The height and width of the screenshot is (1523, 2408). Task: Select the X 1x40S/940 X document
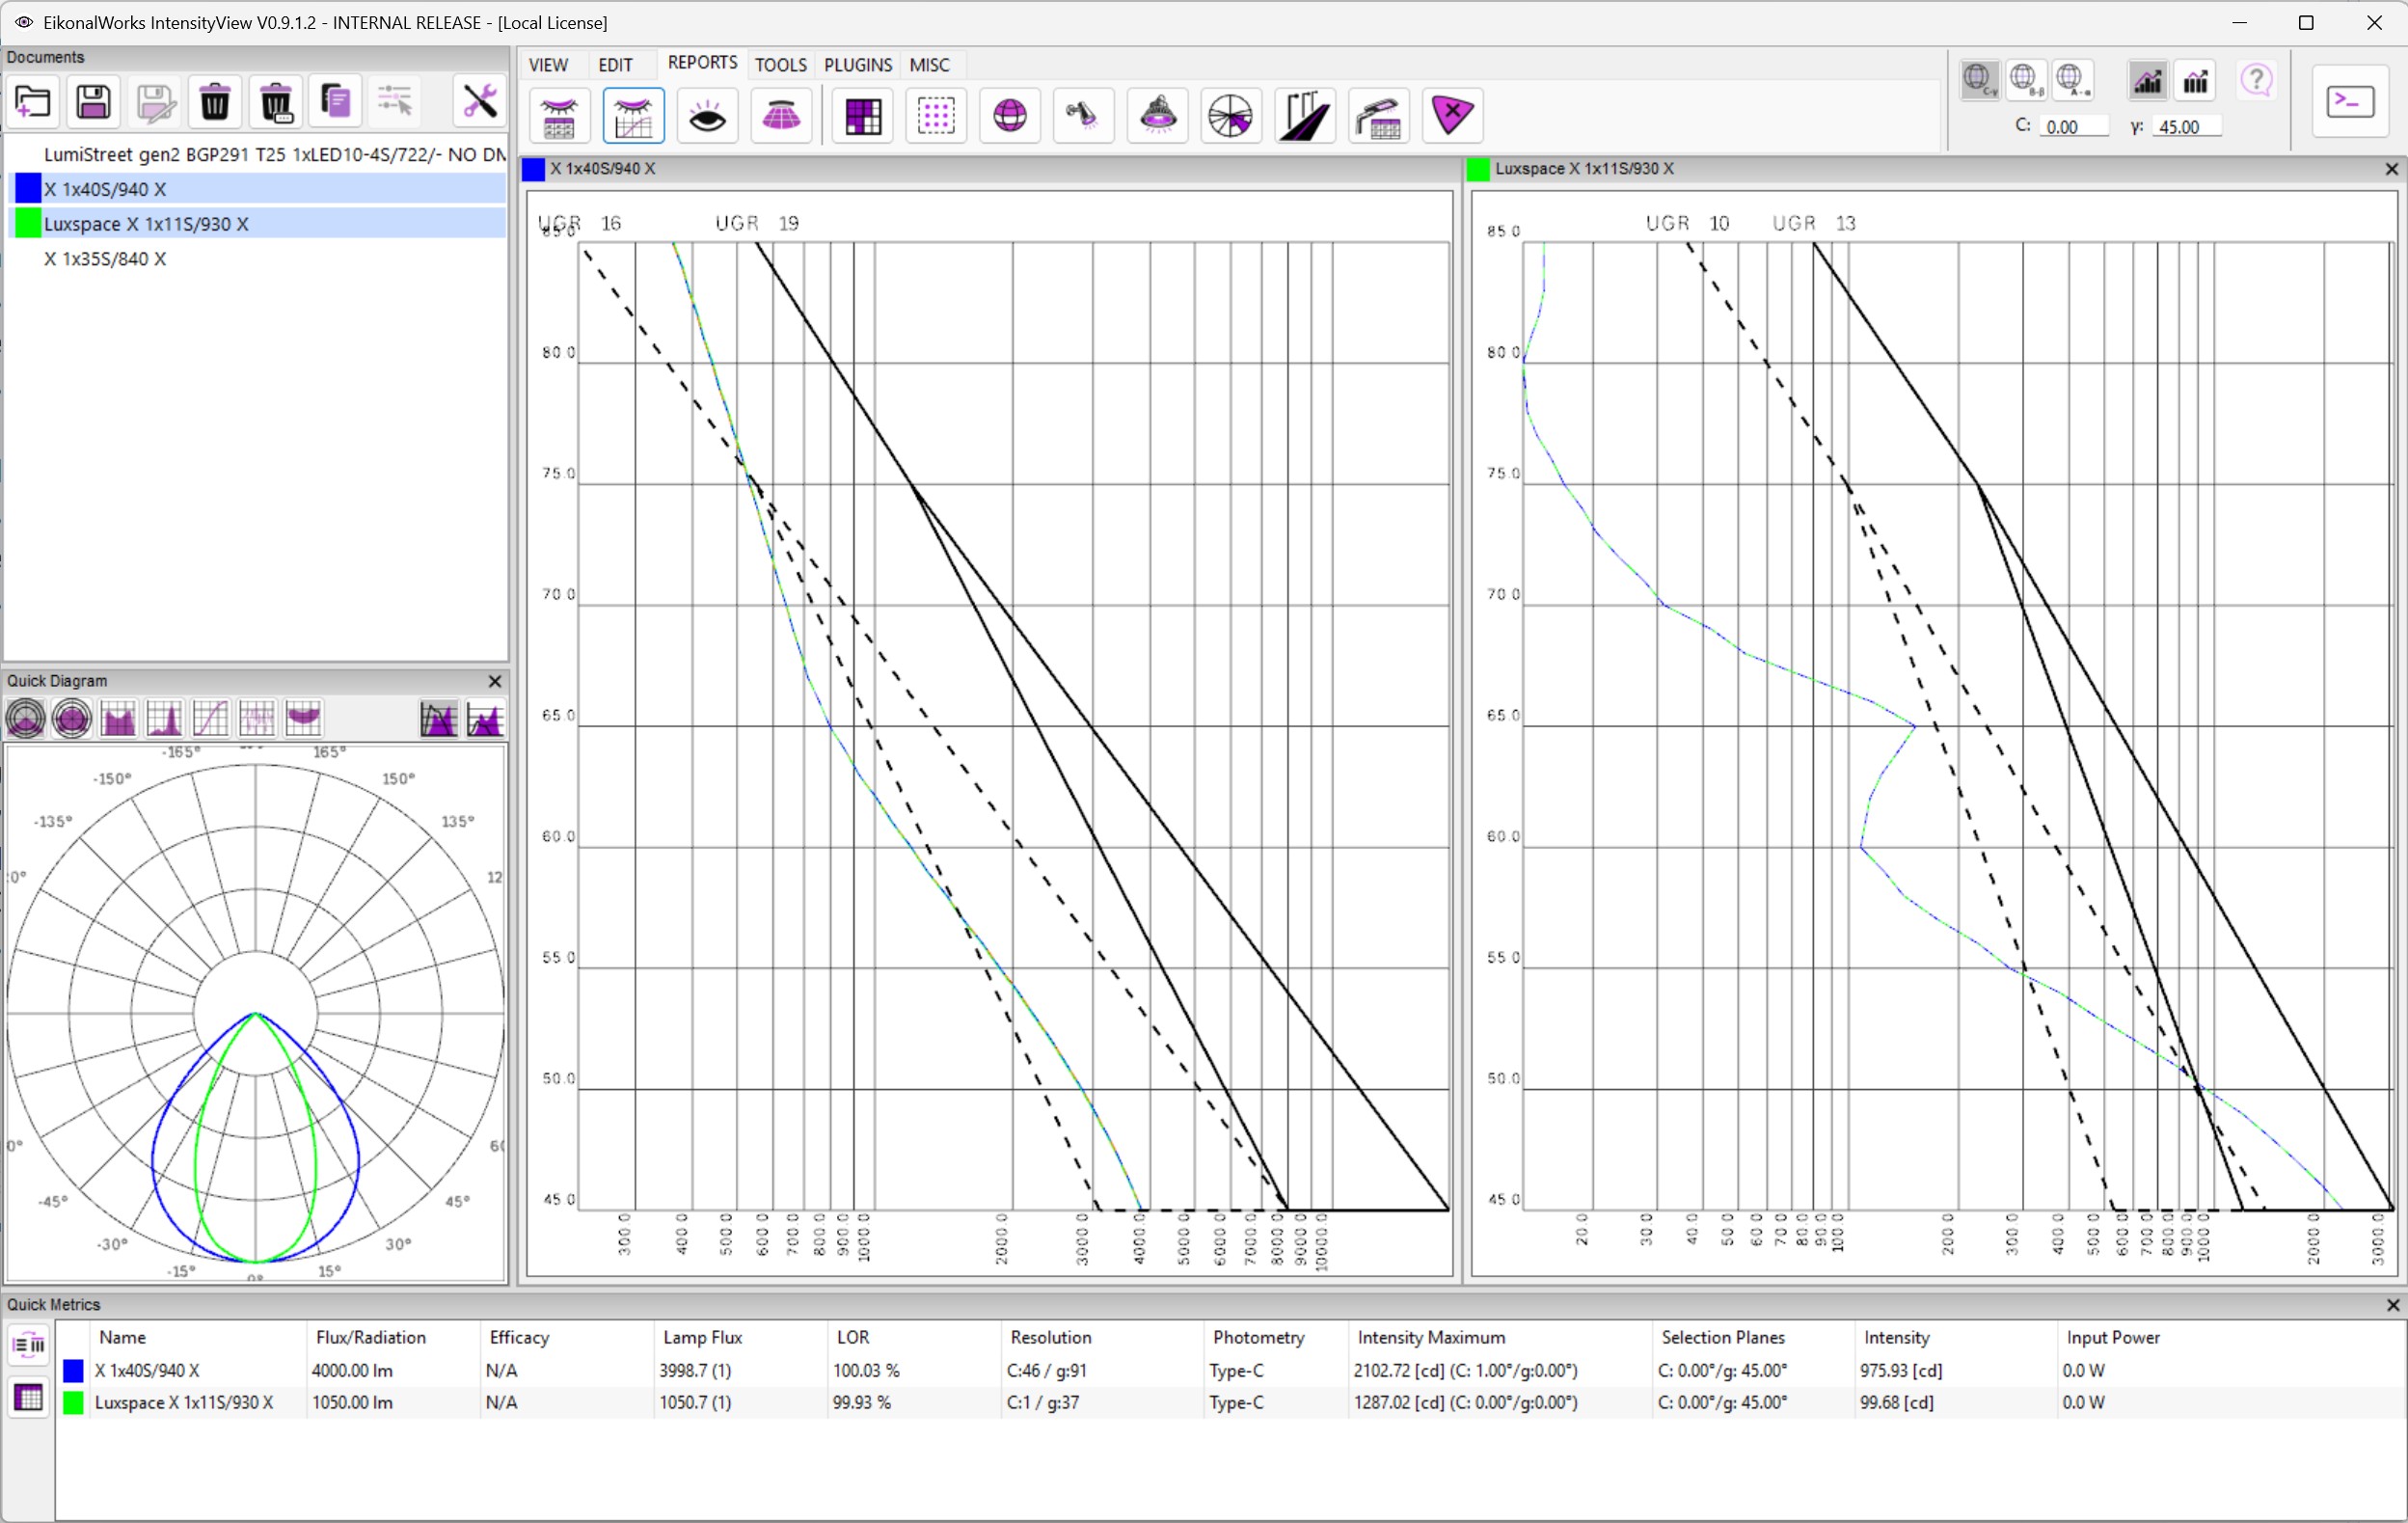tap(258, 189)
